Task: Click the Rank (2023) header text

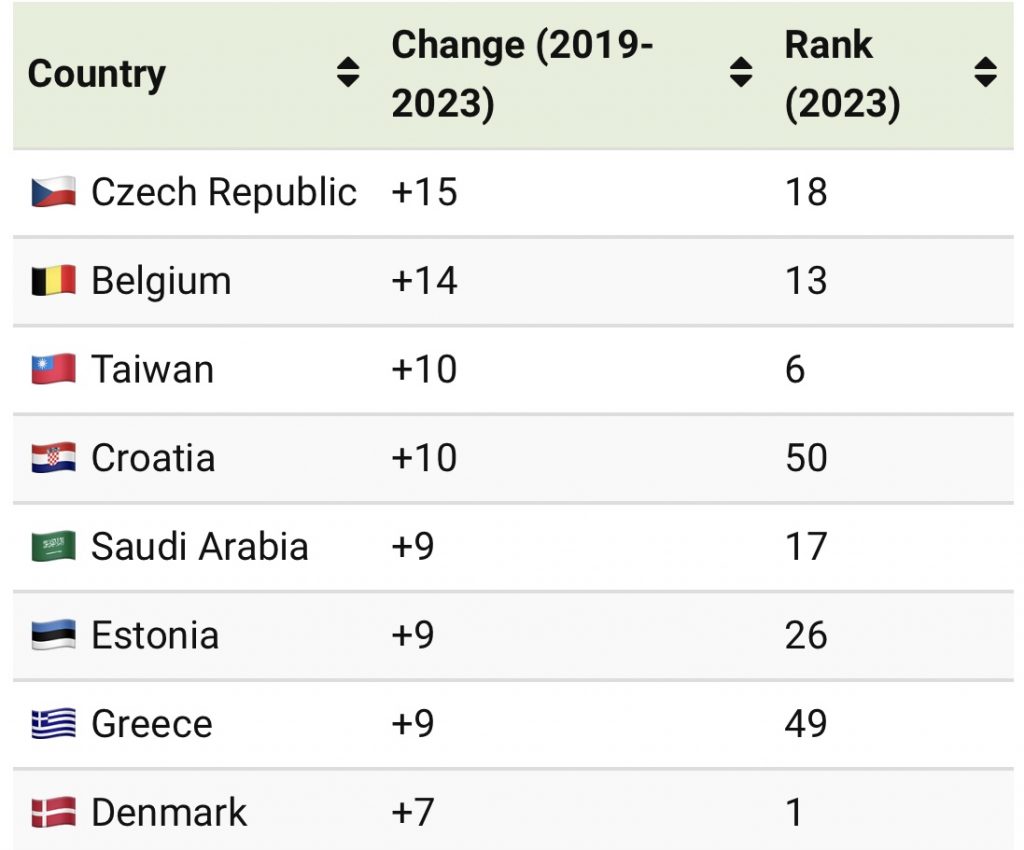Action: [x=842, y=74]
